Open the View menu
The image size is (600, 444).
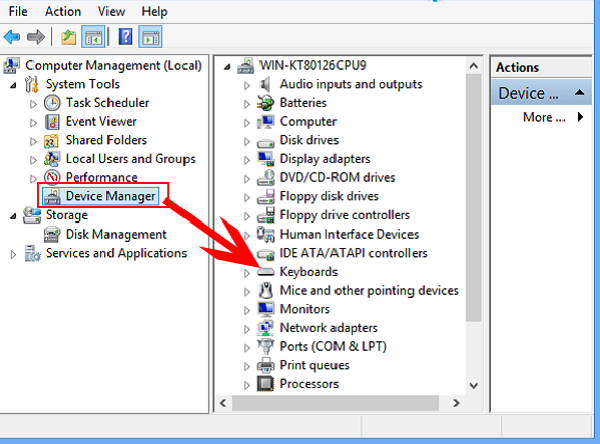click(112, 11)
